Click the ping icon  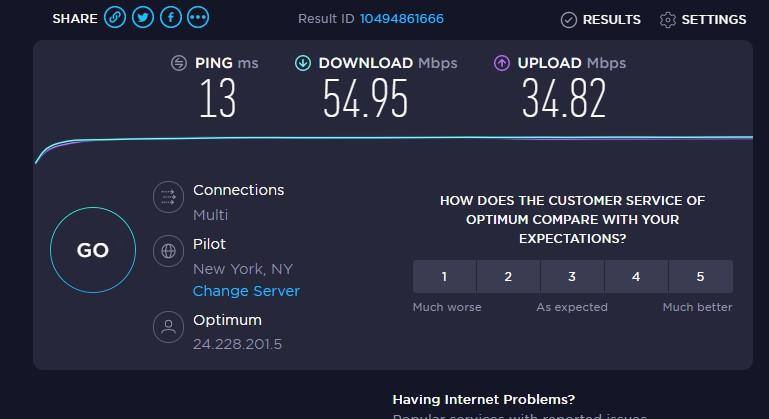(179, 63)
